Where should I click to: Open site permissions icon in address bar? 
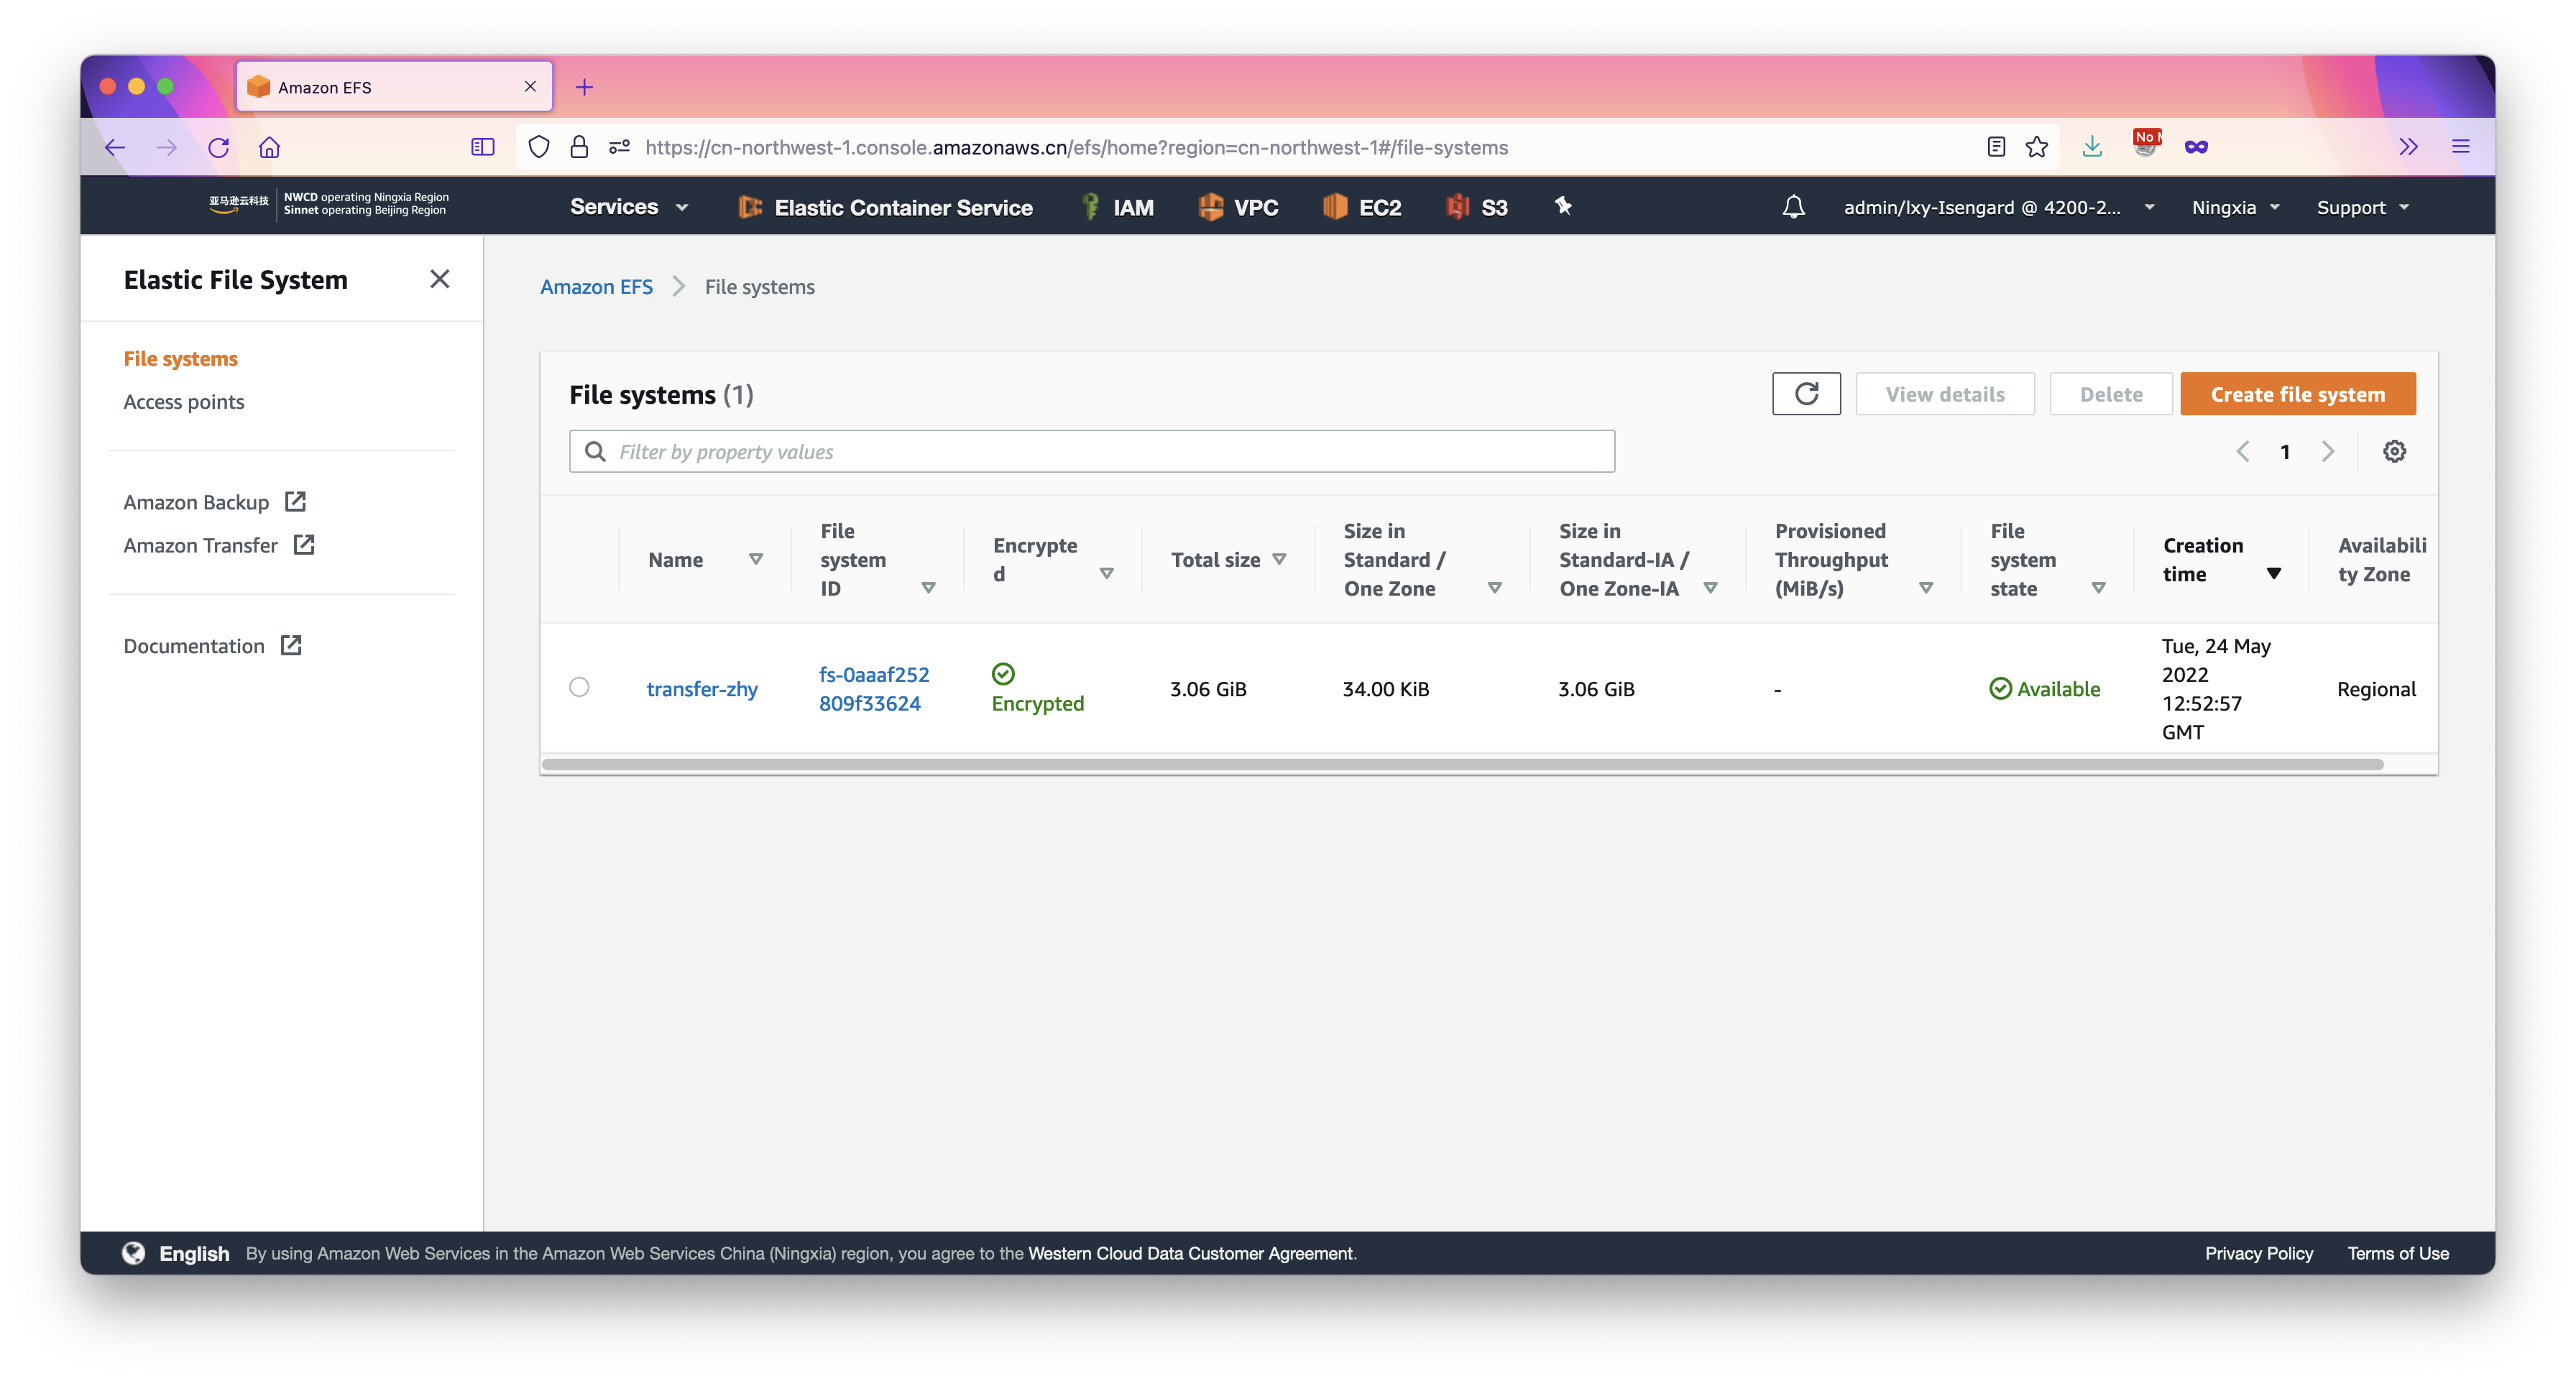coord(619,147)
